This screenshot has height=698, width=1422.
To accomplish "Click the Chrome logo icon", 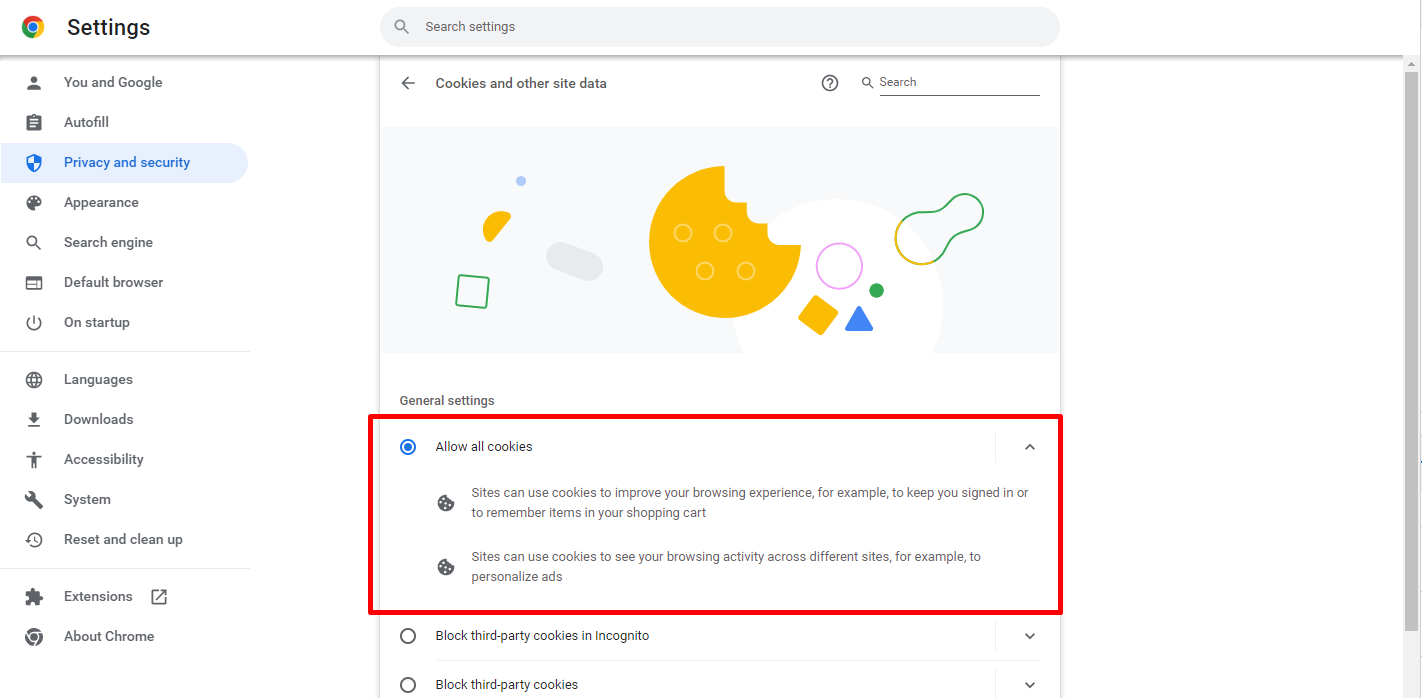I will pyautogui.click(x=33, y=27).
